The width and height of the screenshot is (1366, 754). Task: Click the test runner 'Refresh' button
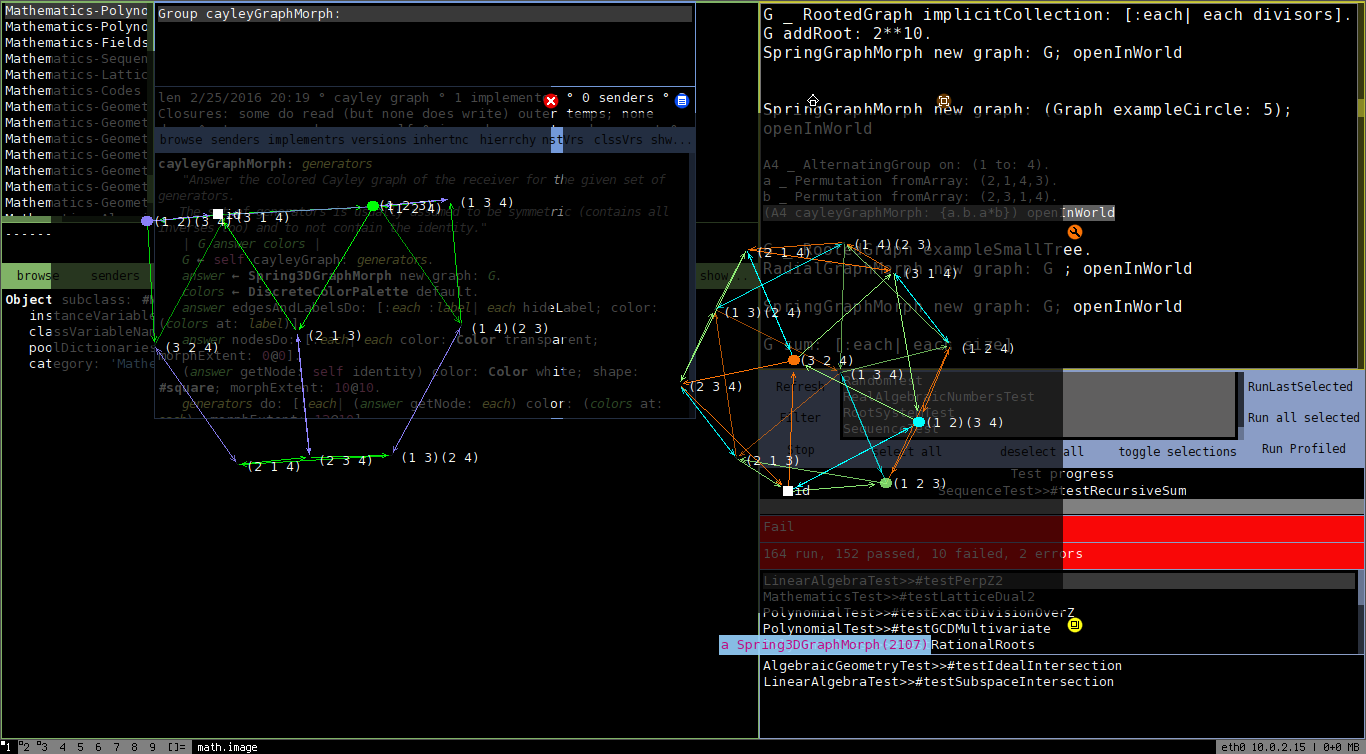point(800,386)
